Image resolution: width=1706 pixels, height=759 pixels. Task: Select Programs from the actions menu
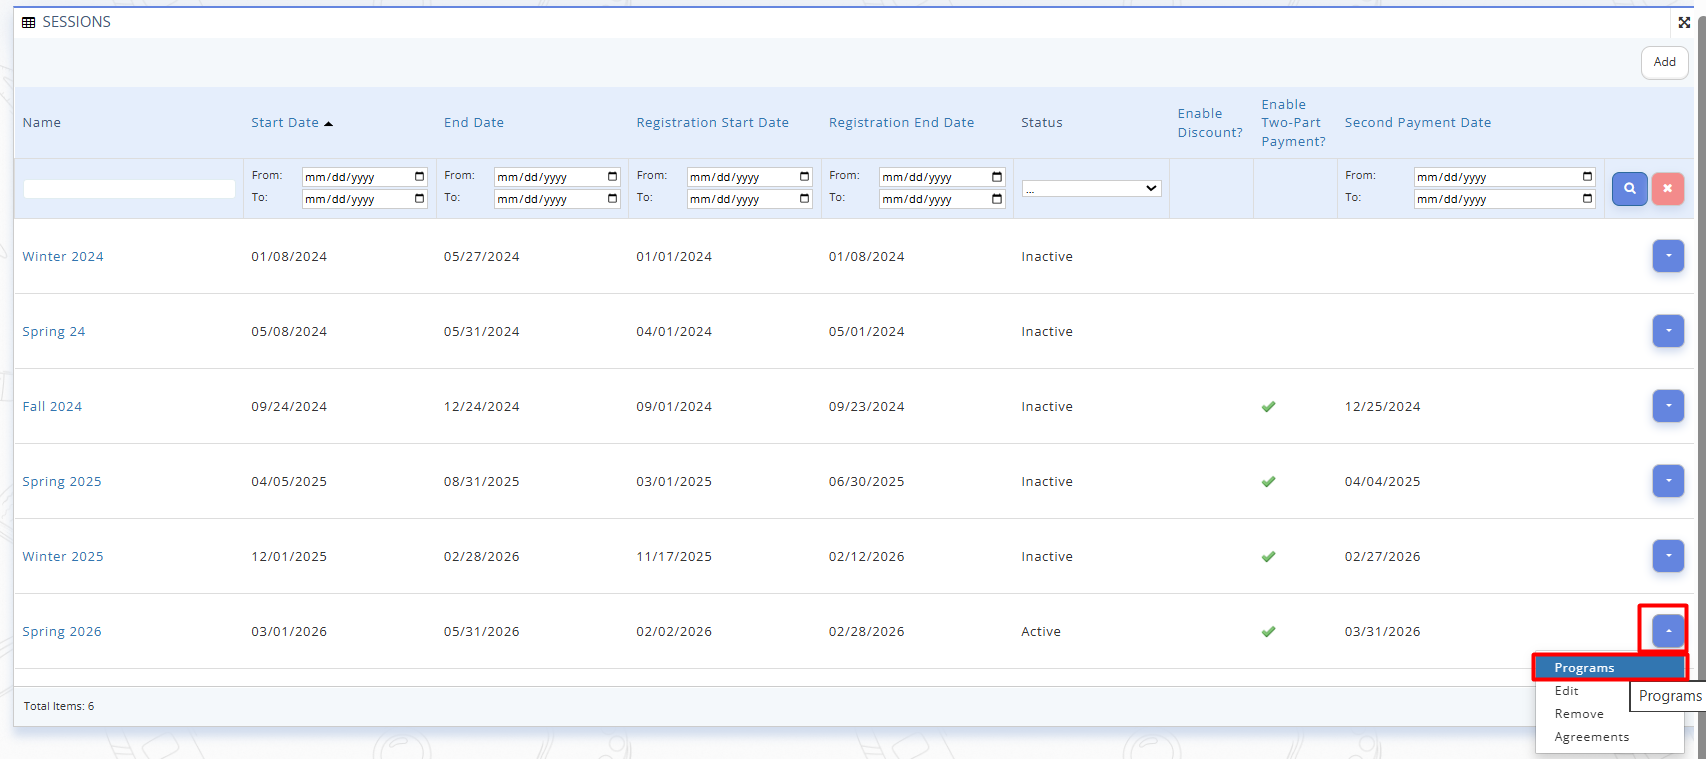click(1584, 668)
